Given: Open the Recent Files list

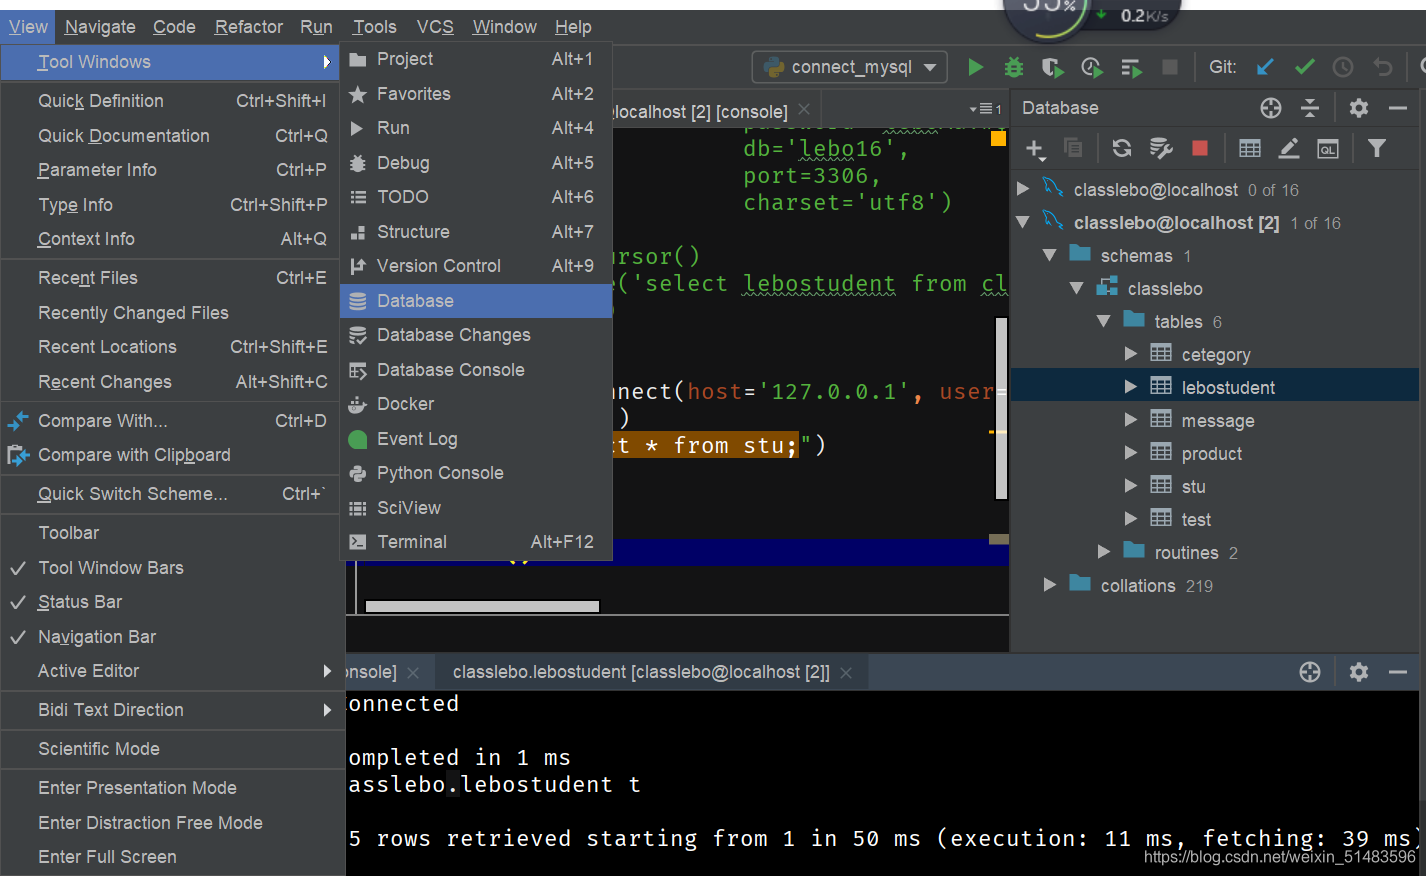Looking at the screenshot, I should (172, 278).
